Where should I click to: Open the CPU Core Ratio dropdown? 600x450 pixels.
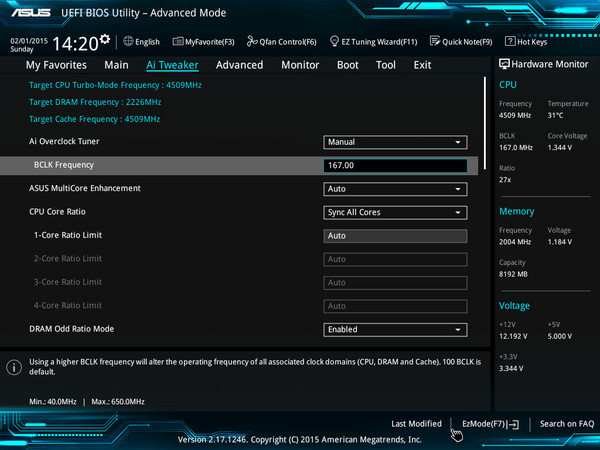point(395,212)
